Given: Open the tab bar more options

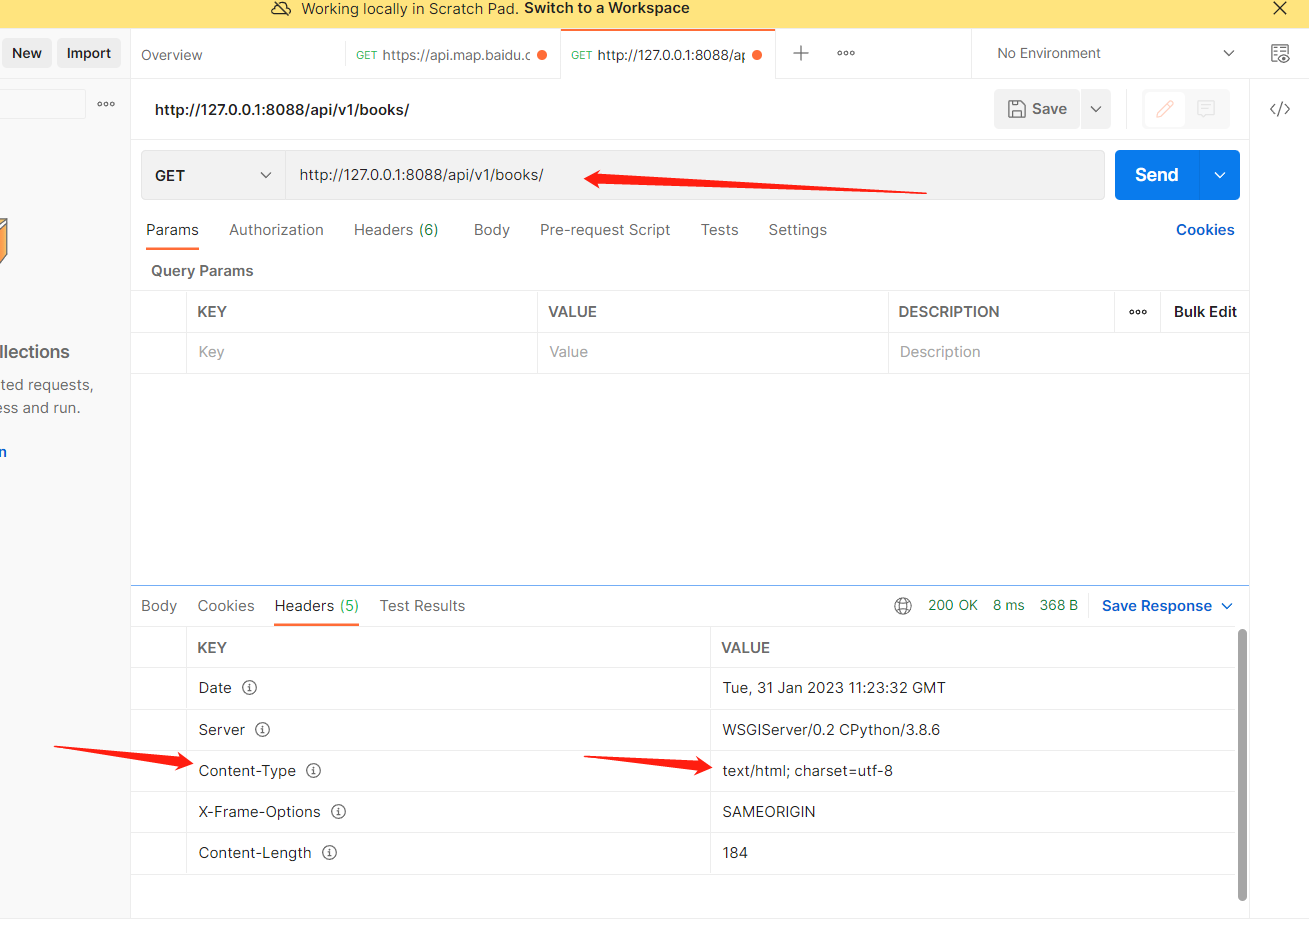Looking at the screenshot, I should click(846, 53).
